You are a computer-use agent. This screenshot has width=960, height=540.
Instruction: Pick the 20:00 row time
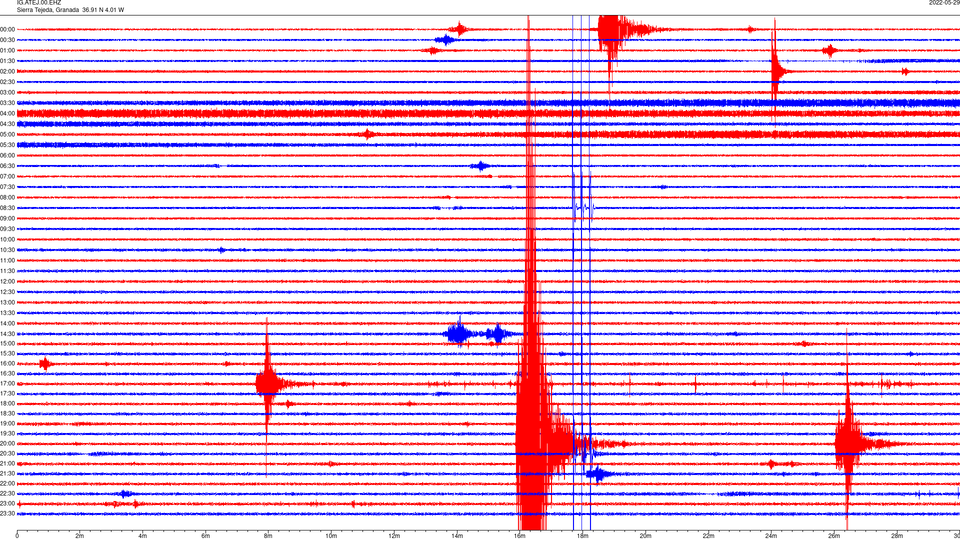click(7, 444)
